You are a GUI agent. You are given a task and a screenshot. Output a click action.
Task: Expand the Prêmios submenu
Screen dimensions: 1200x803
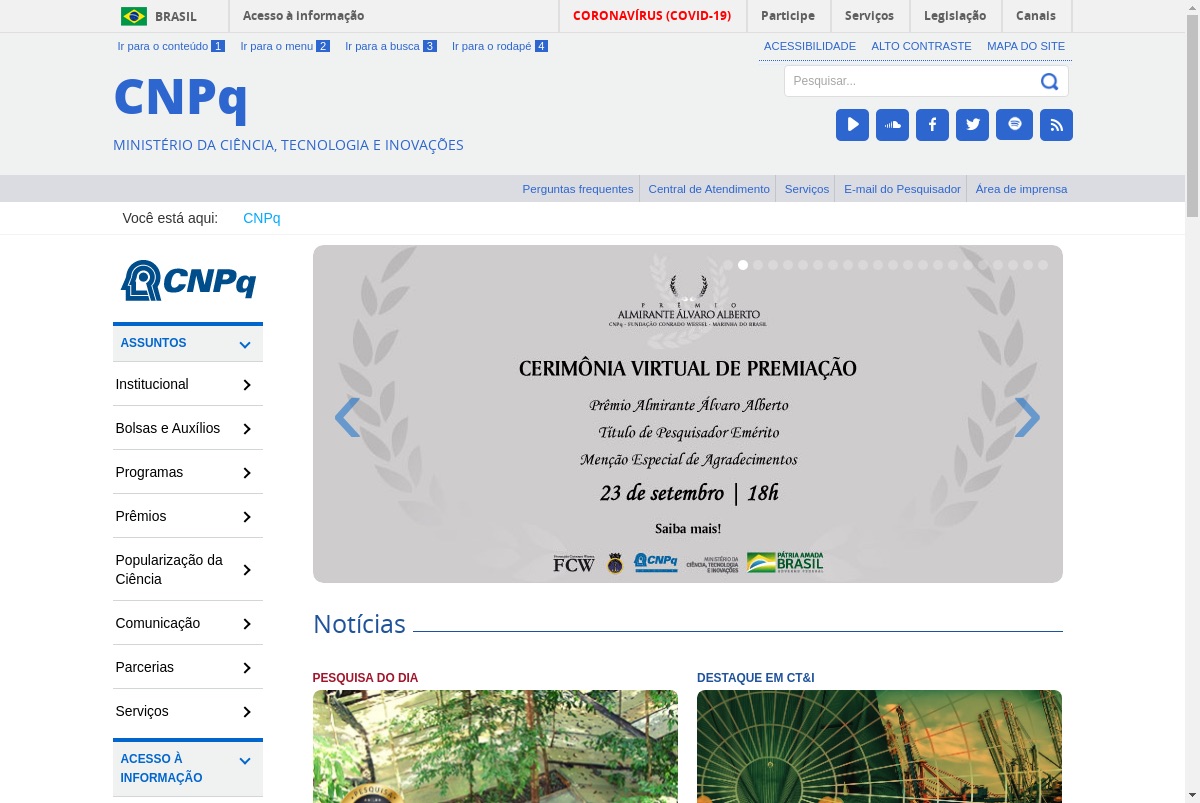188,516
